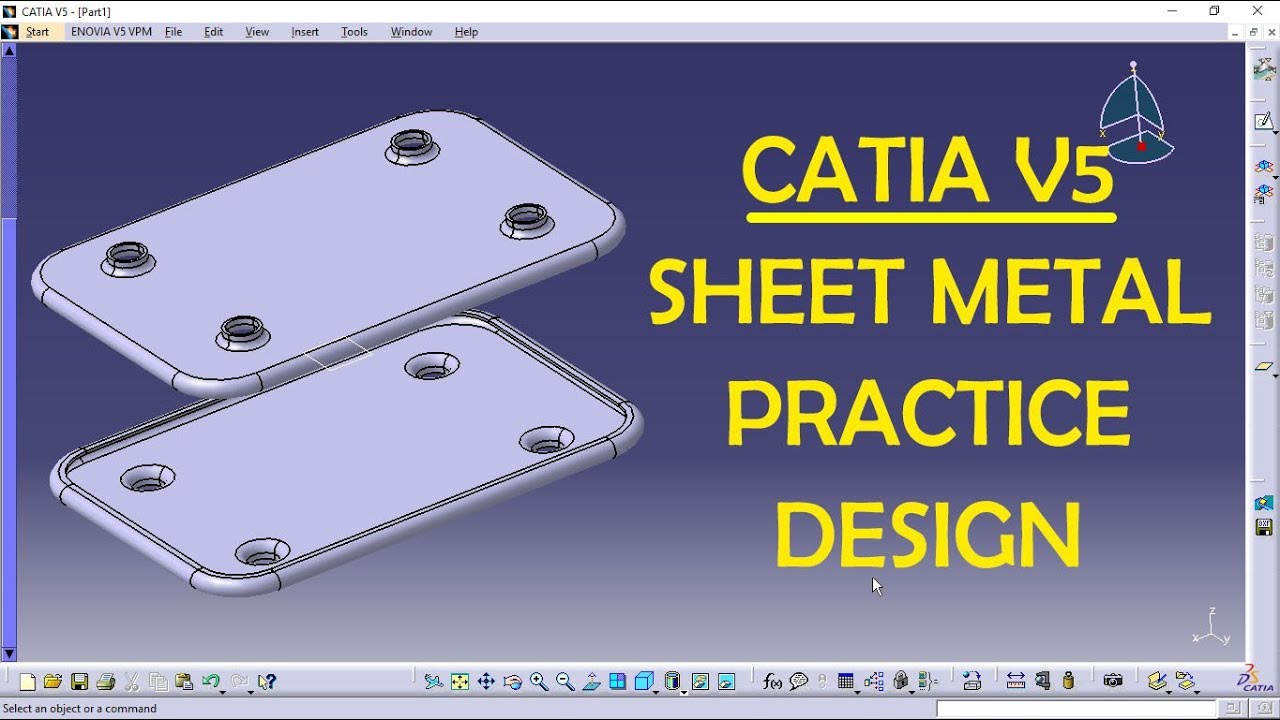
Task: Expand the Isometric View options arrow
Action: pos(656,691)
